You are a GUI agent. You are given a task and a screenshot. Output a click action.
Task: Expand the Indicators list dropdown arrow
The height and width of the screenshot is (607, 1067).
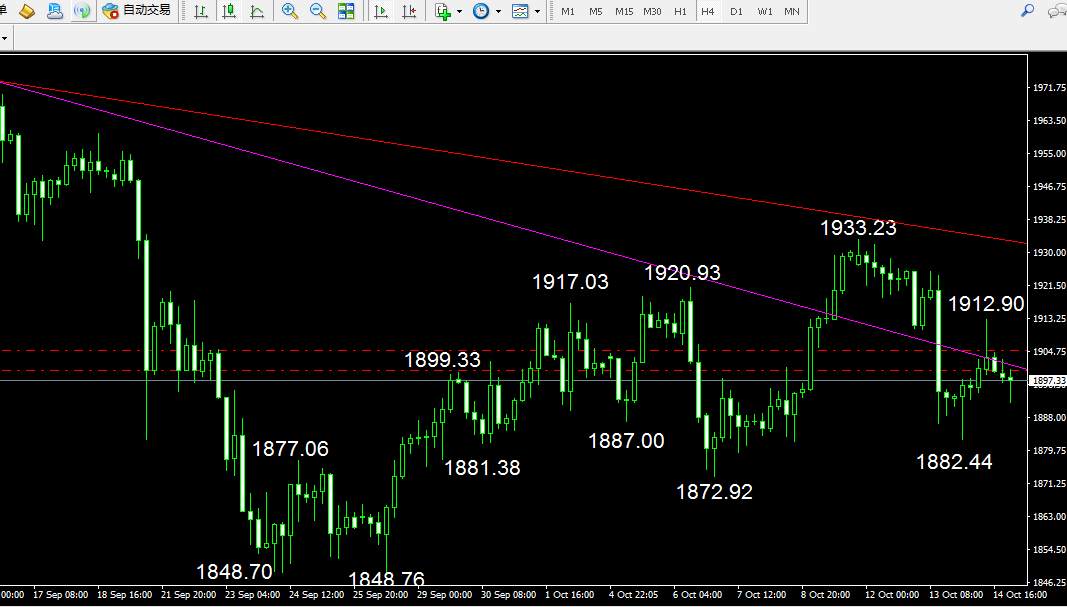[x=460, y=12]
